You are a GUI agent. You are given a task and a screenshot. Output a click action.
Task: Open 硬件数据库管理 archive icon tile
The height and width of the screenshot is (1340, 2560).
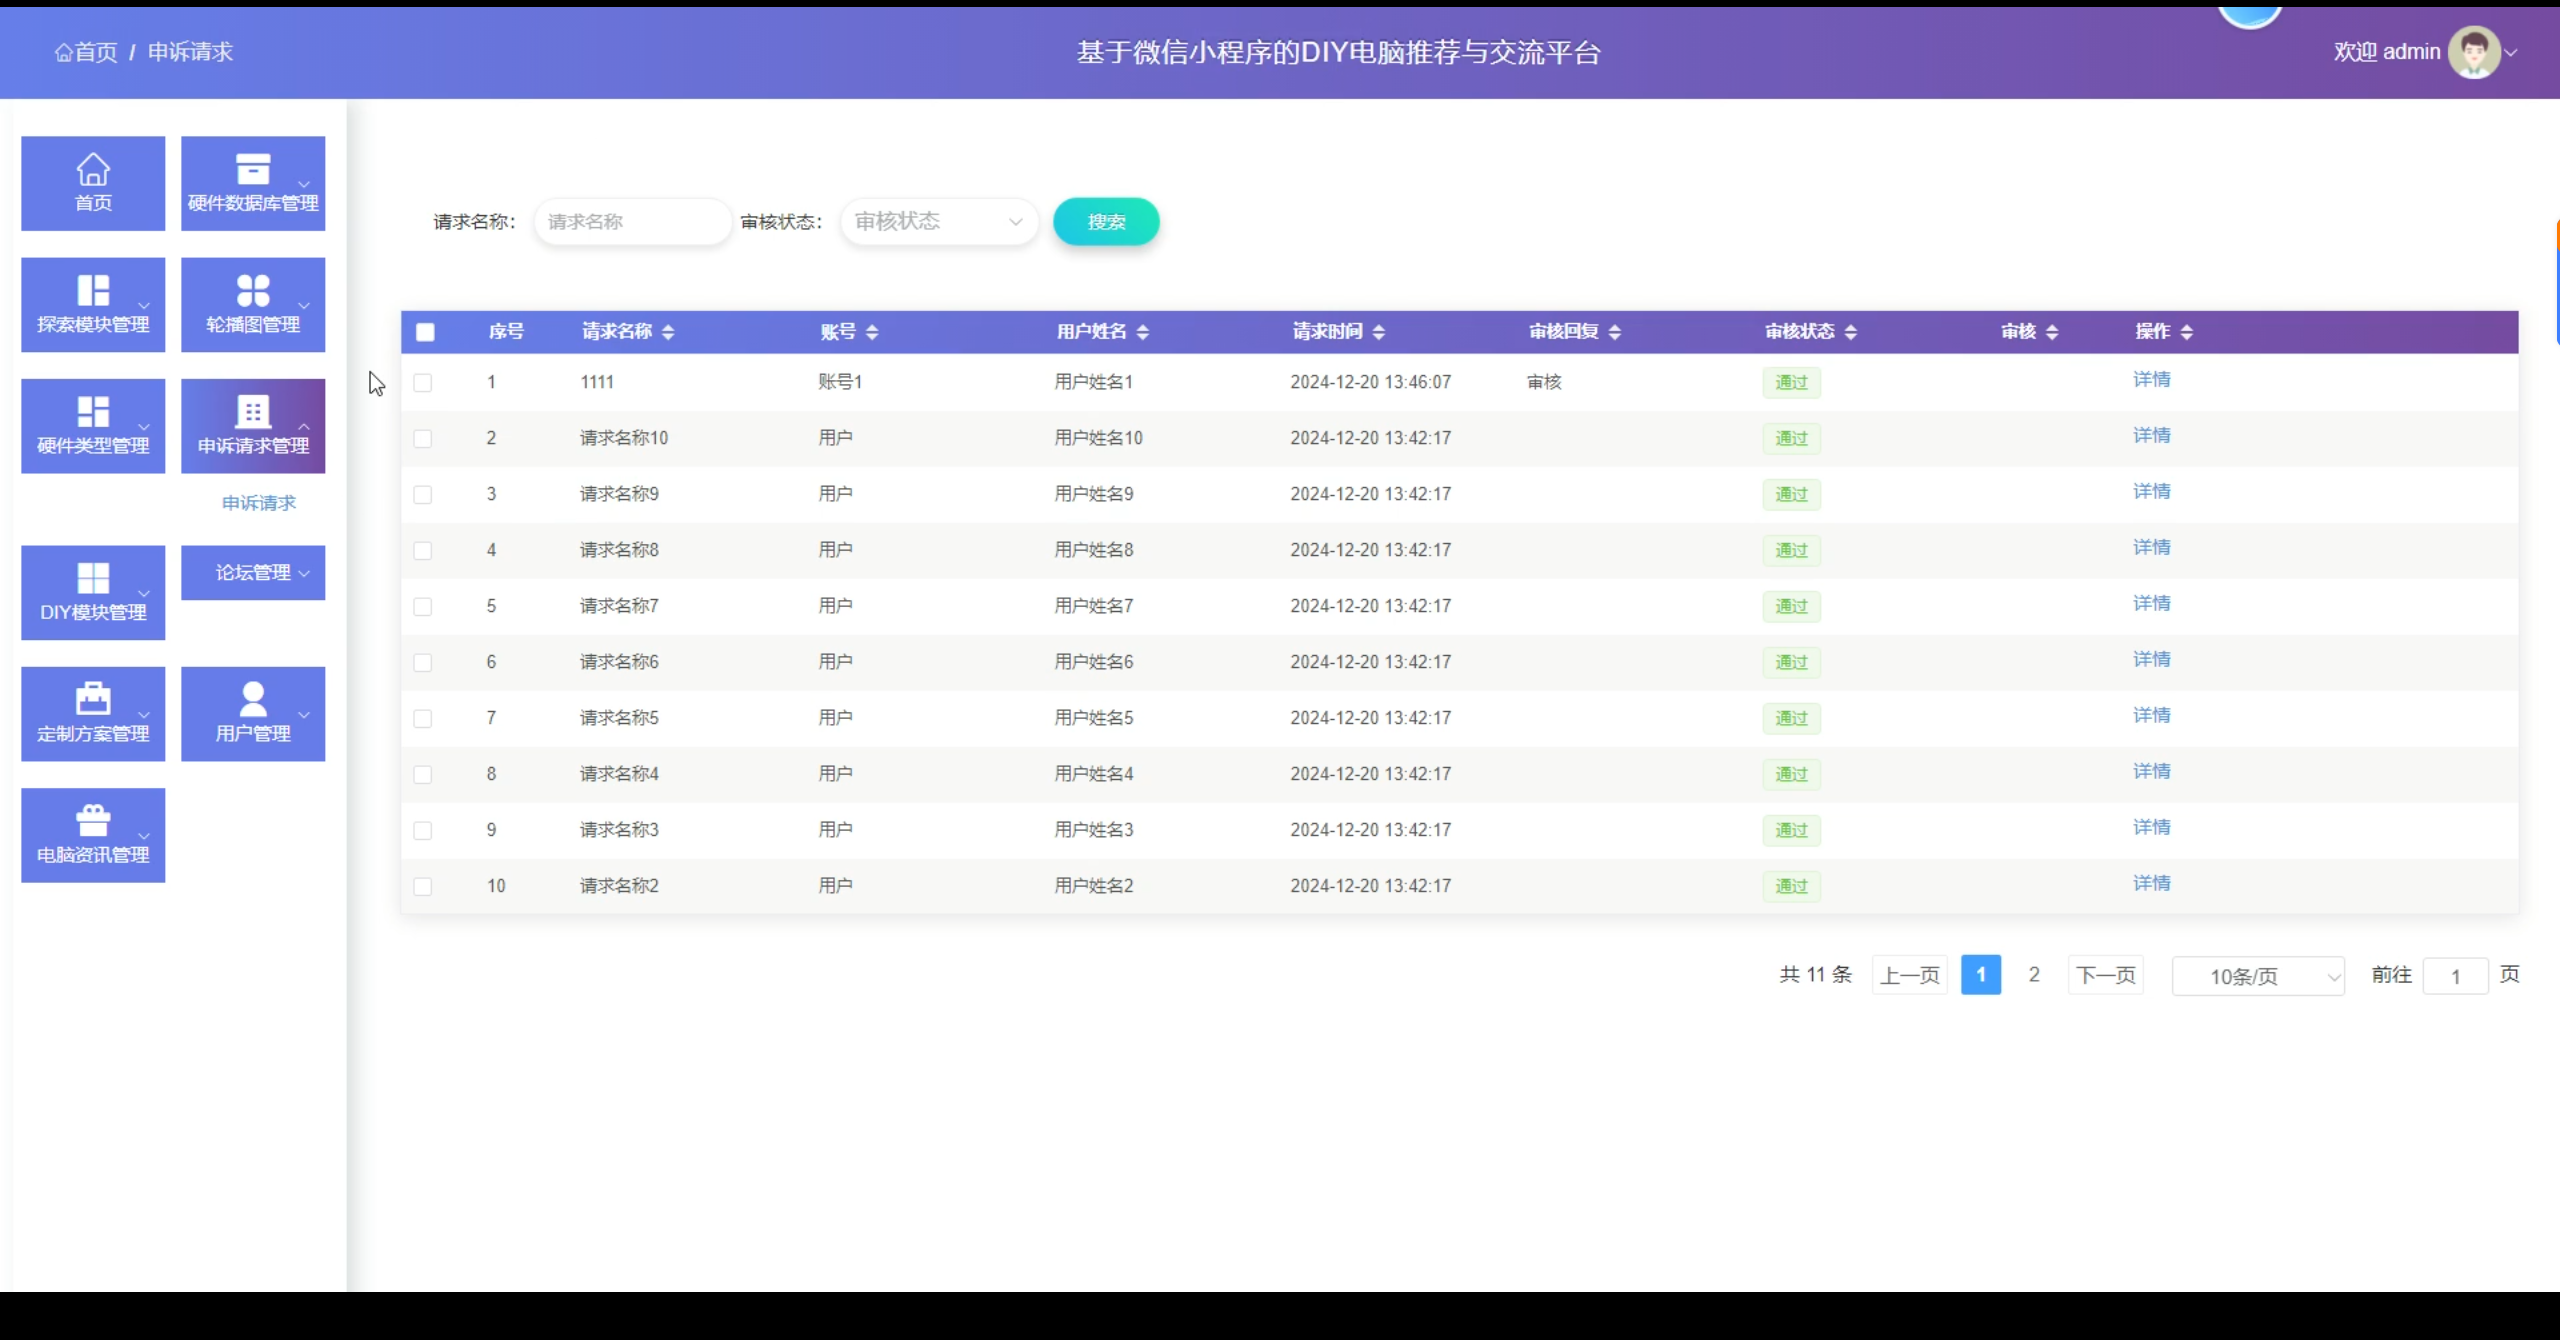(253, 170)
